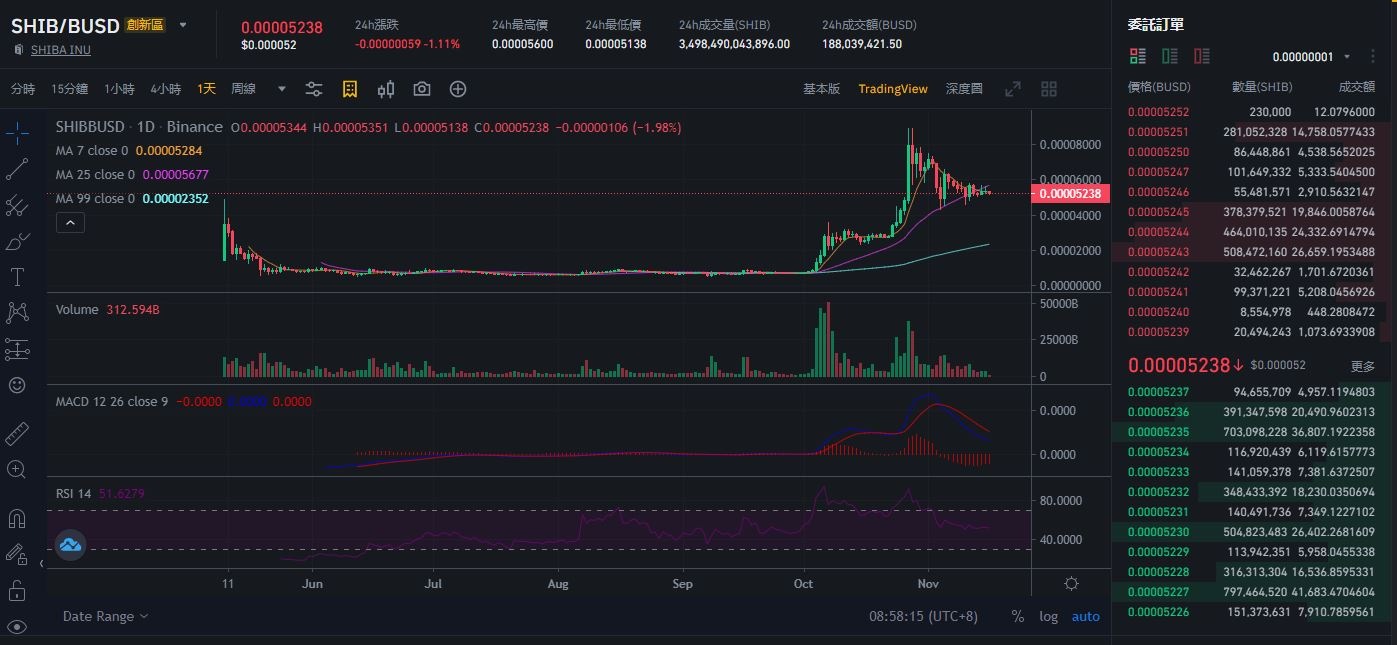Open the multi-chart grid layout icon
The height and width of the screenshot is (645, 1397).
coord(1049,89)
